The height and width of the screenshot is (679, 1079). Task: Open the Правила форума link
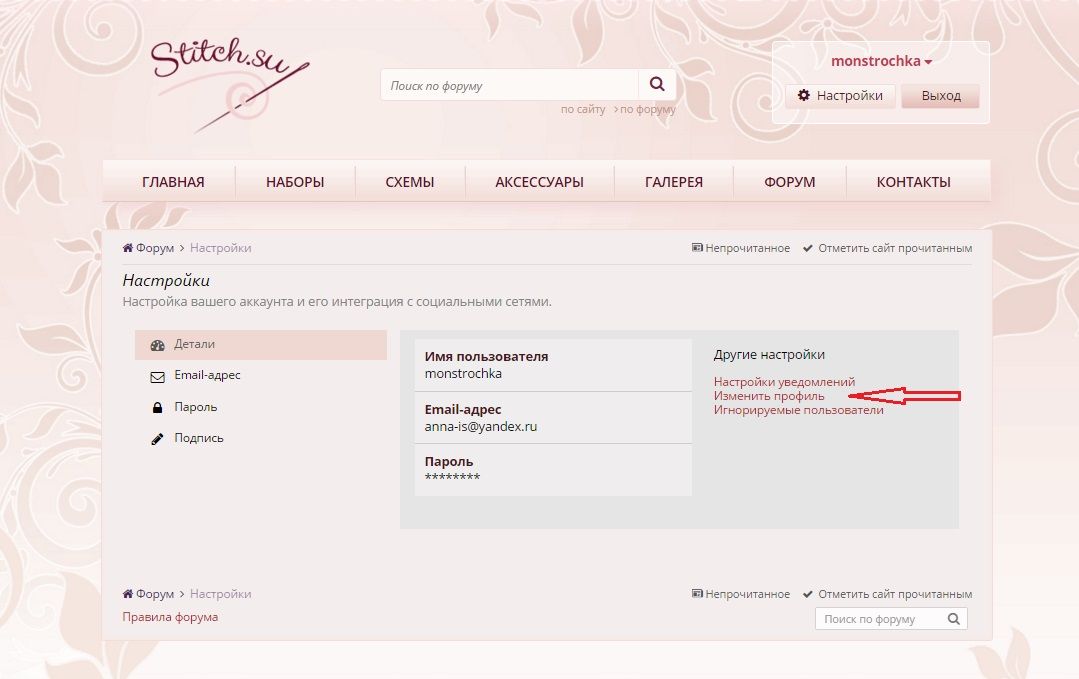pos(170,617)
